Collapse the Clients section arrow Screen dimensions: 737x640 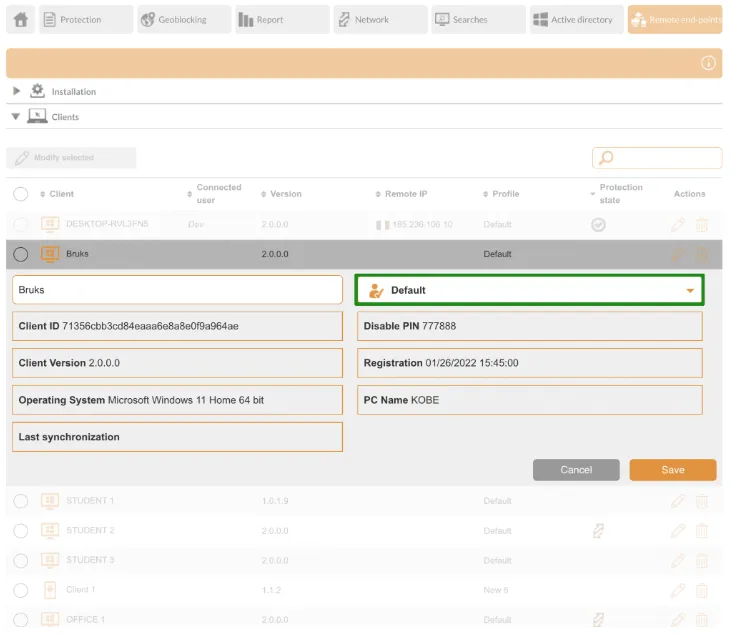click(x=16, y=117)
